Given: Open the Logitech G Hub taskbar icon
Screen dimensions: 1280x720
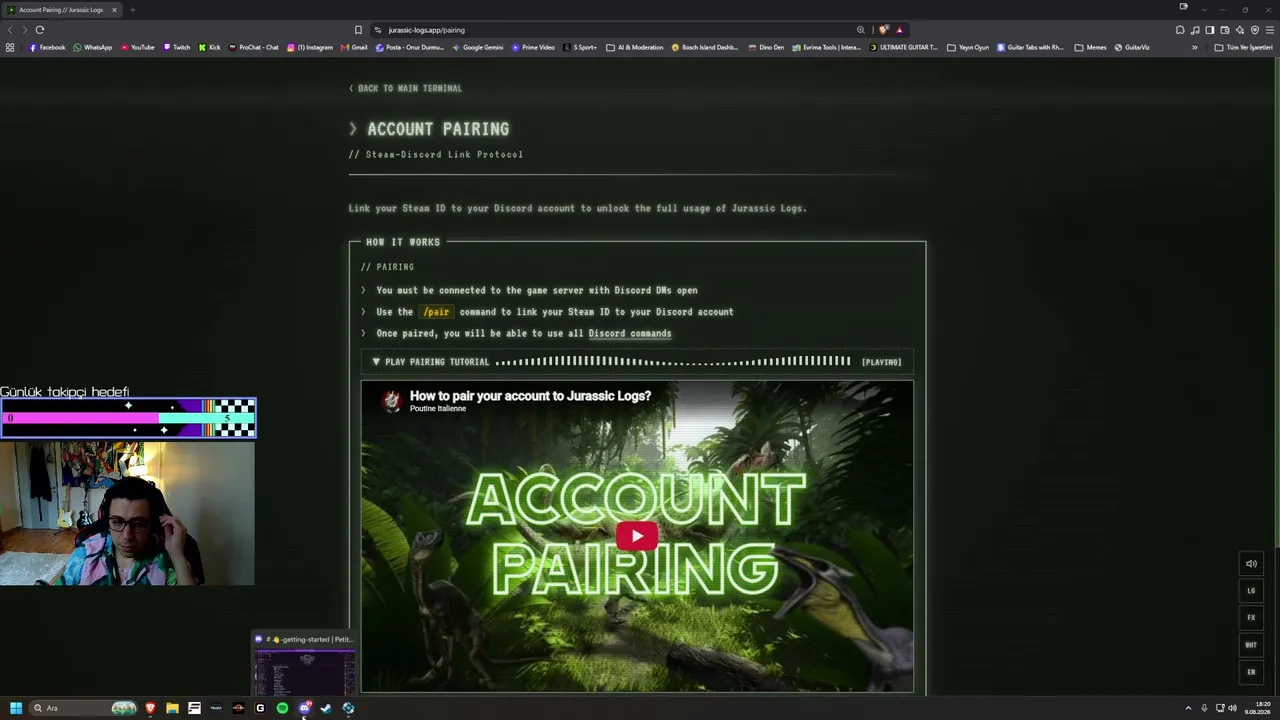Looking at the screenshot, I should 260,708.
